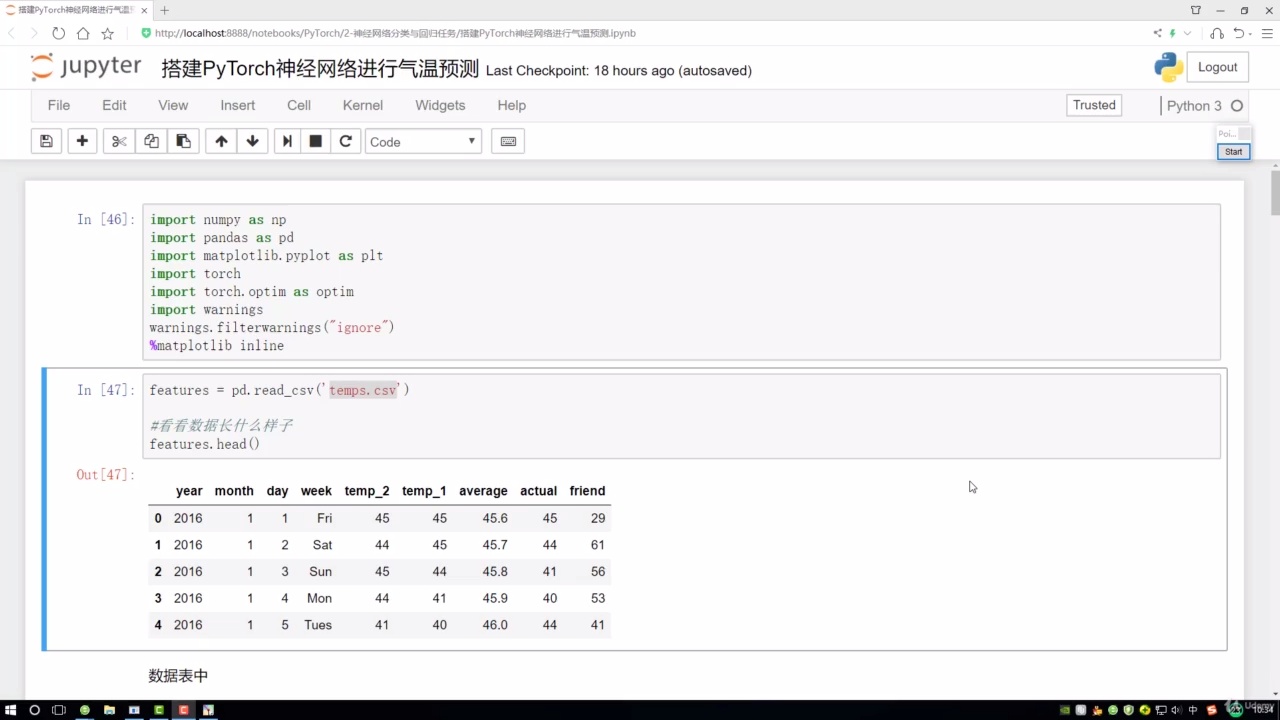Move the selected cell up
The image size is (1280, 720).
pos(221,141)
